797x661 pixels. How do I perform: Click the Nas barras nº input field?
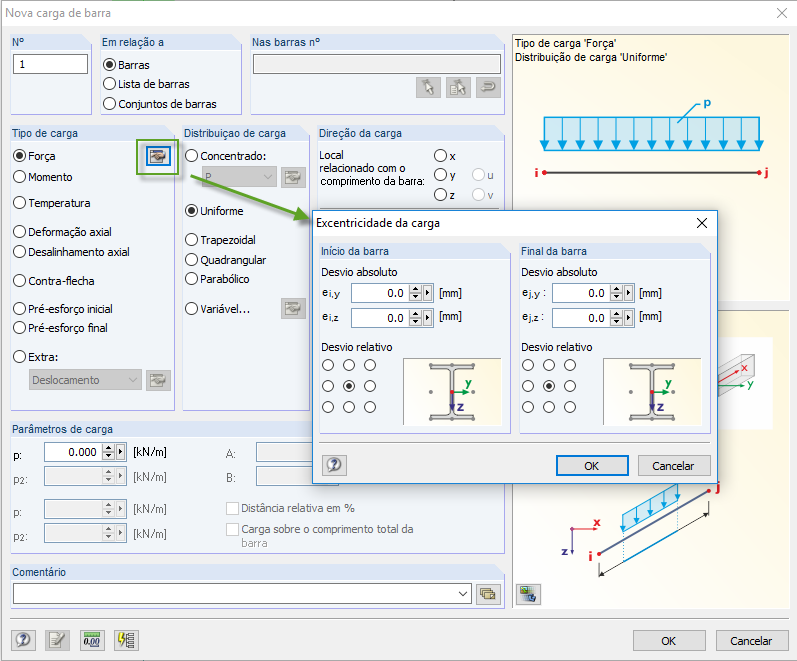tap(377, 64)
